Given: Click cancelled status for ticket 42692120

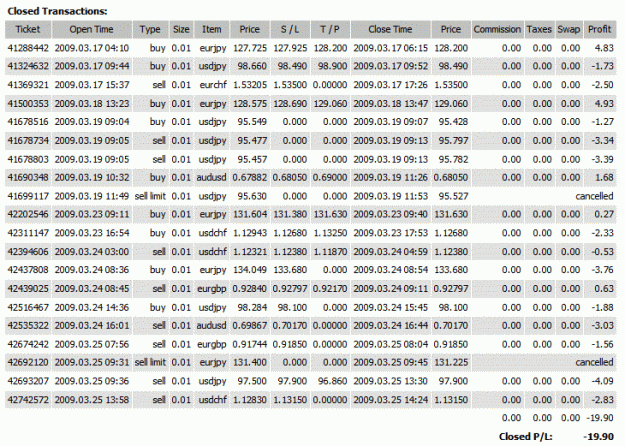Looking at the screenshot, I should coord(594,362).
